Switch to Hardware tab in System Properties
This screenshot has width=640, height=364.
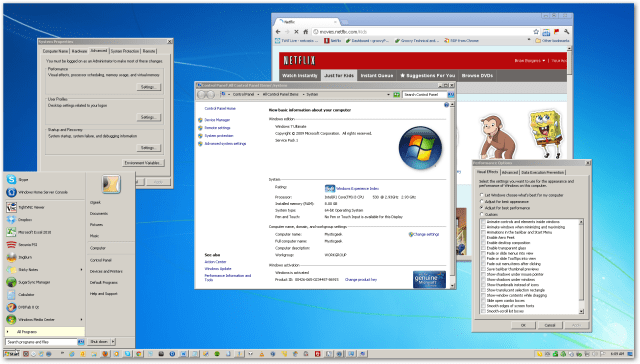(79, 51)
